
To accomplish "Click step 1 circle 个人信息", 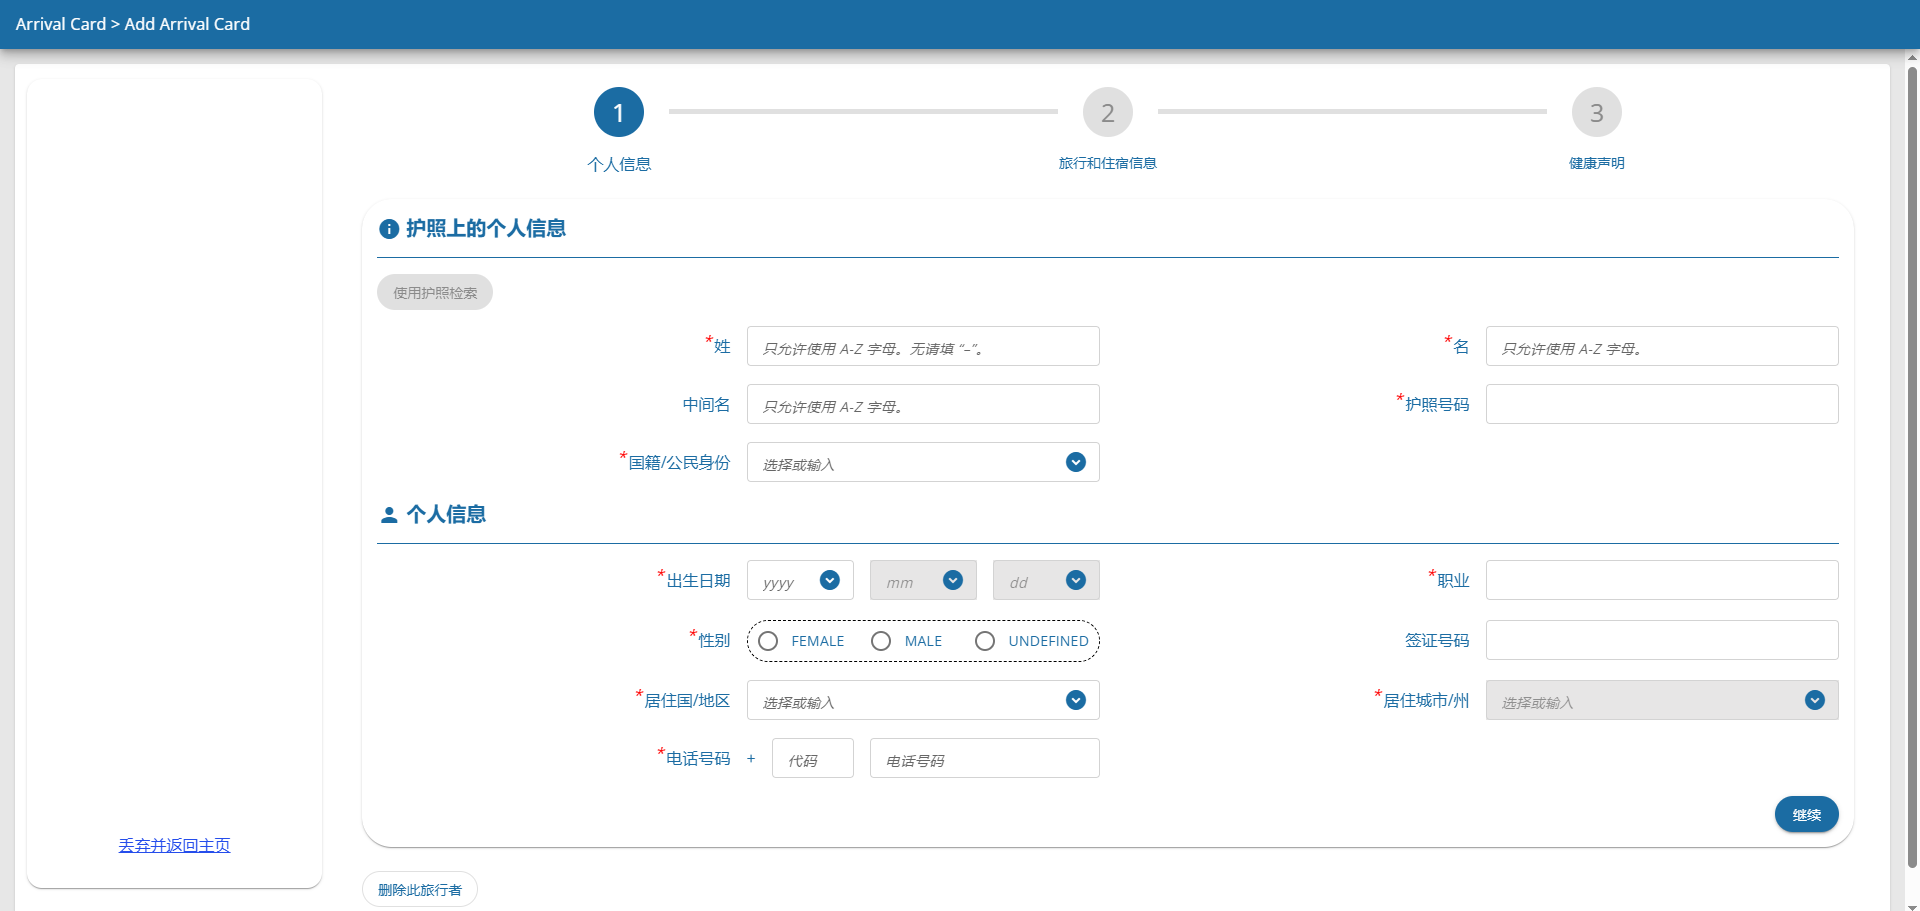I will 618,113.
